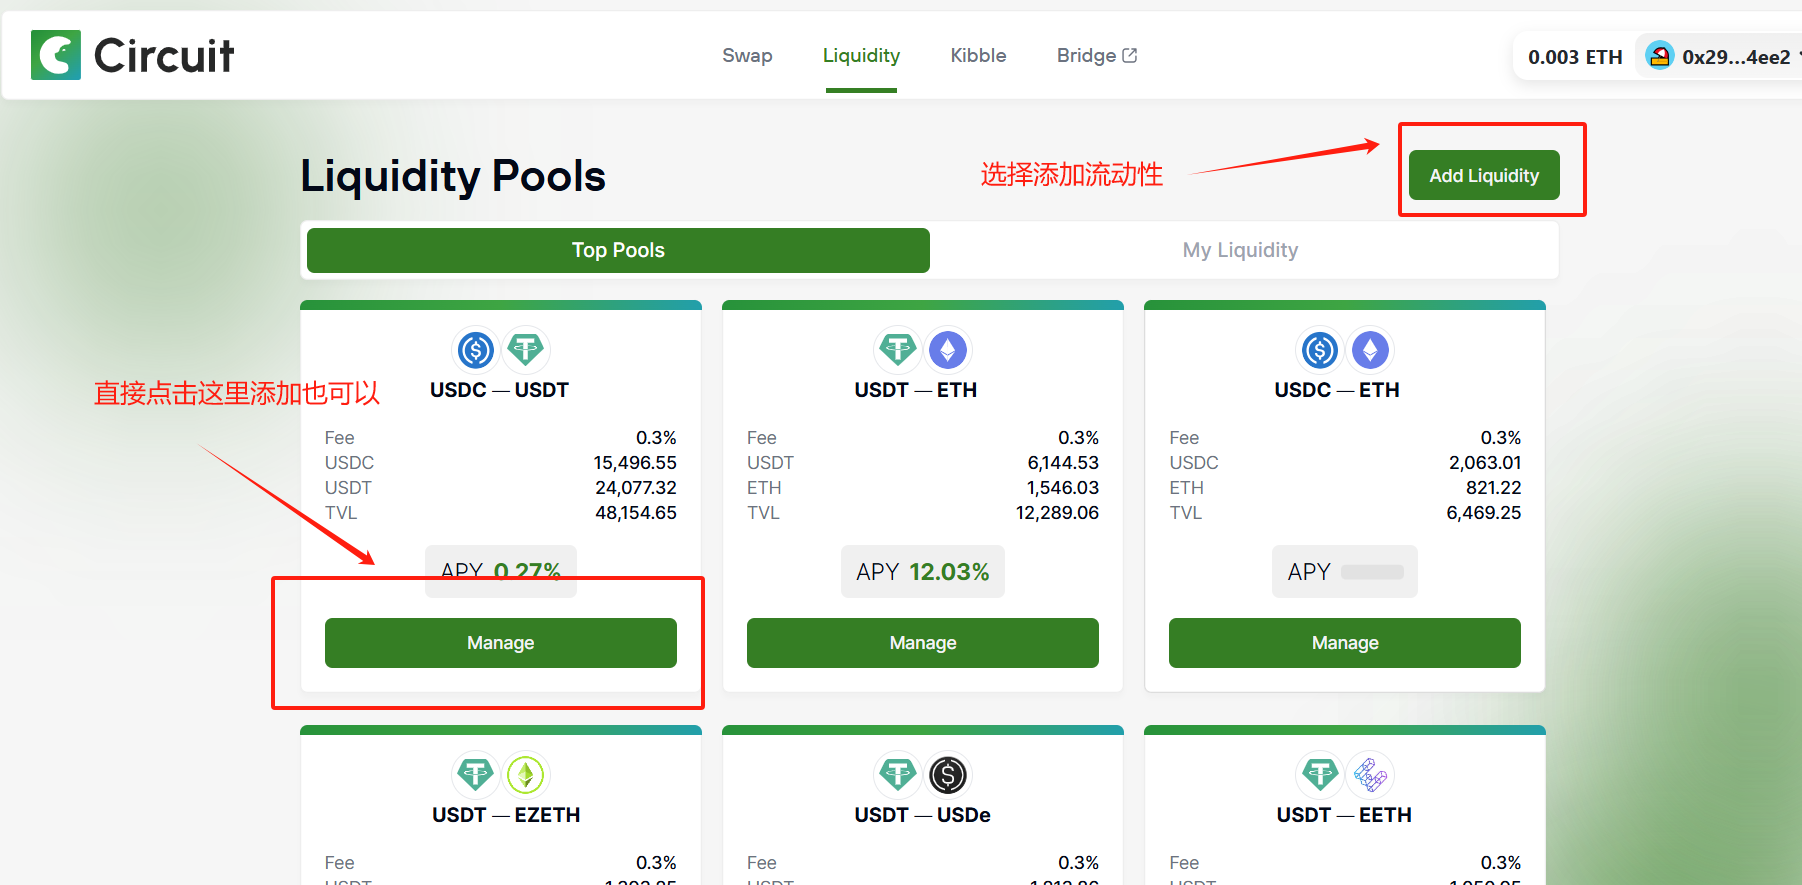The image size is (1802, 885).
Task: Click ETH amount 1,546.03
Action: tap(1063, 488)
